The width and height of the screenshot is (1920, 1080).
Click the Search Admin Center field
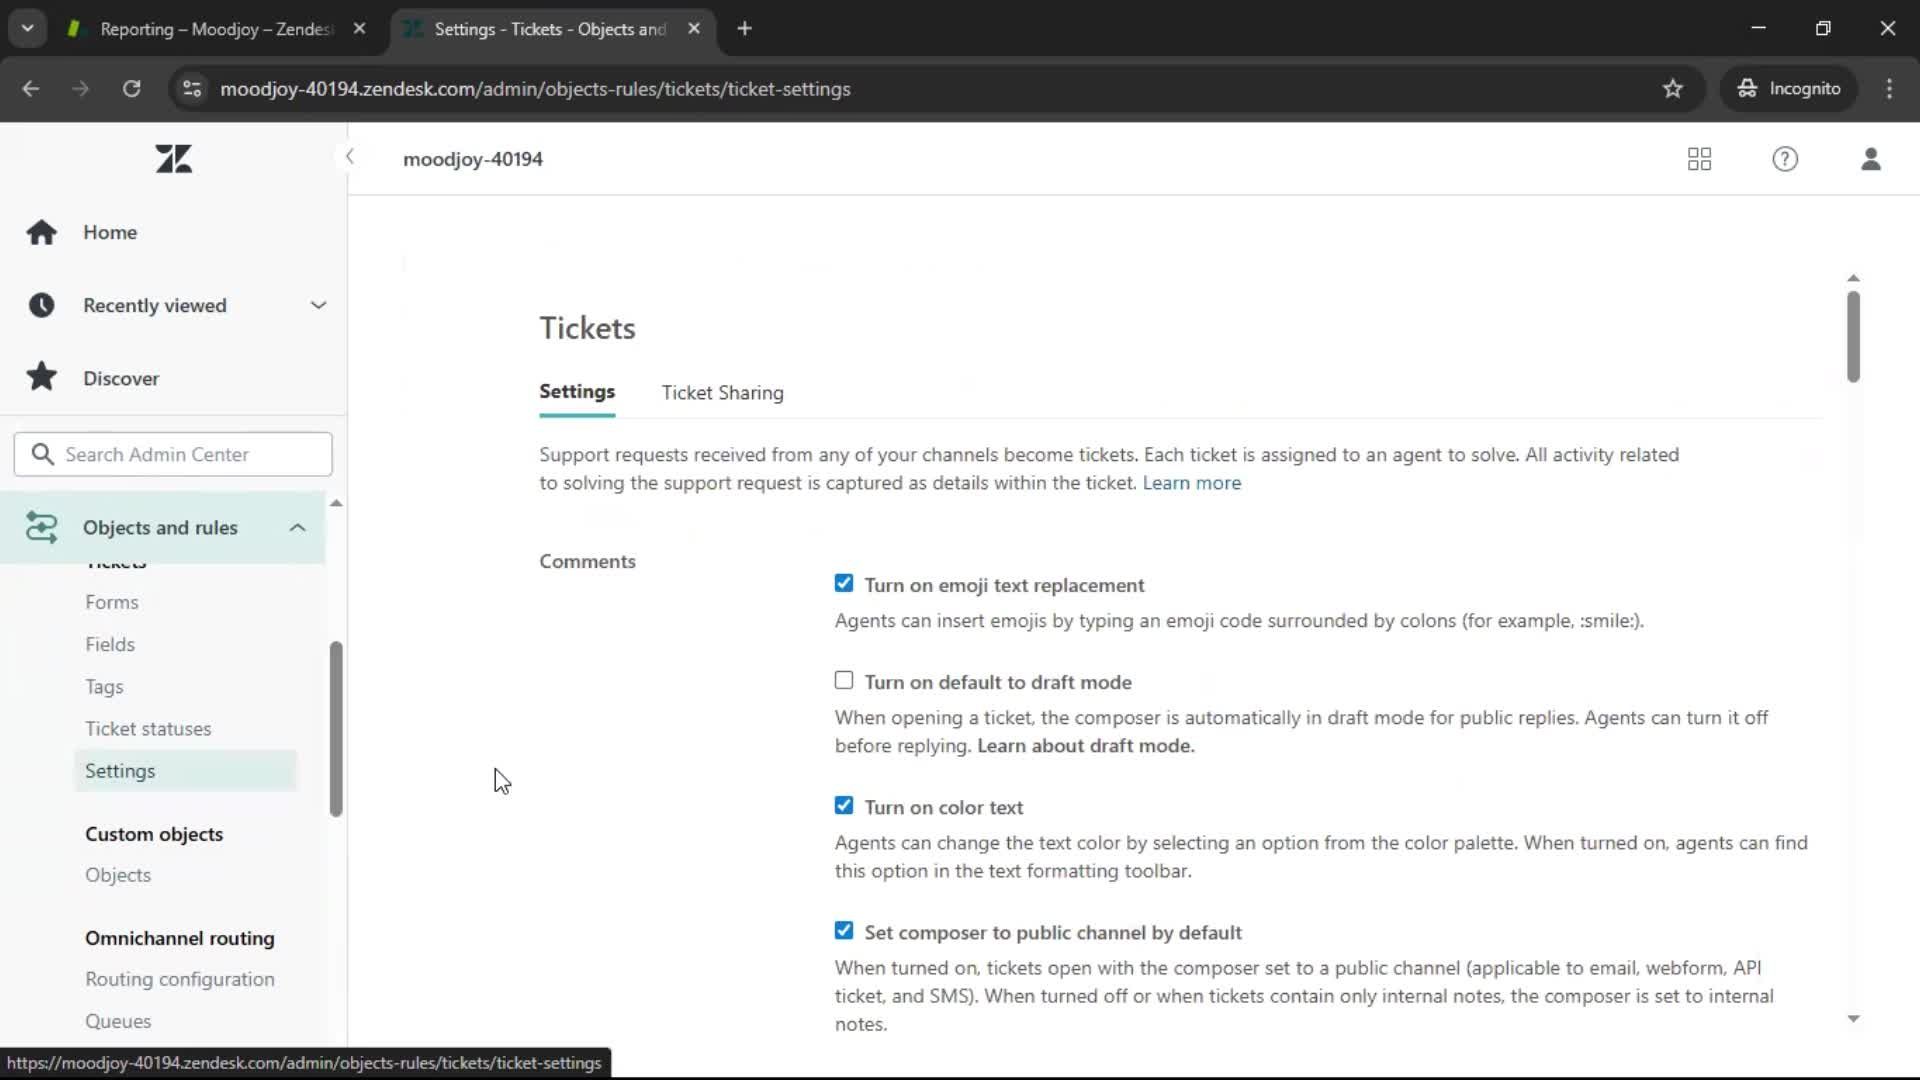pyautogui.click(x=173, y=454)
